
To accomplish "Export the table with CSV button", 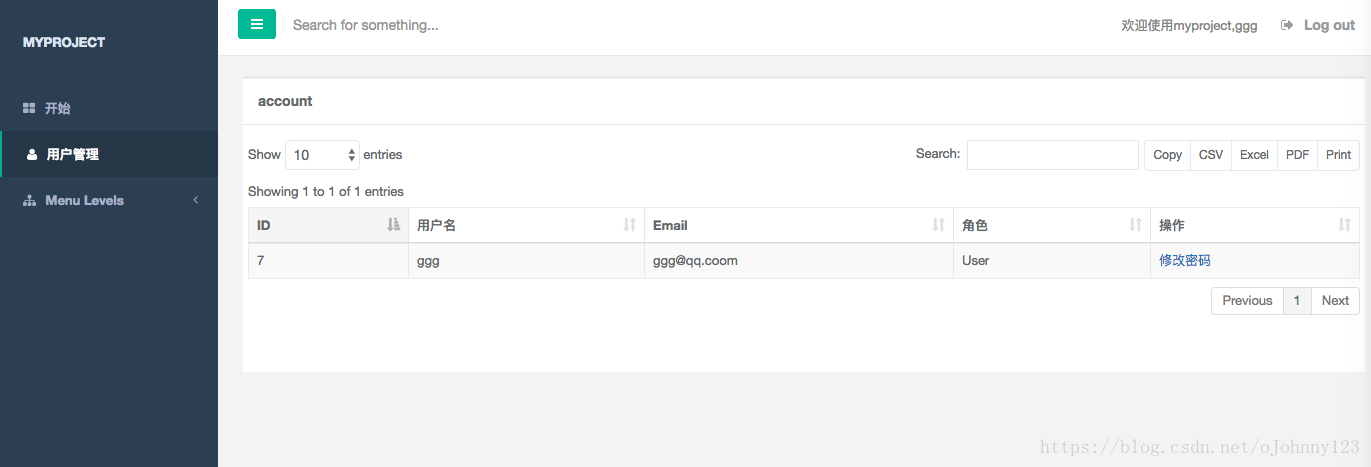I will click(1211, 155).
